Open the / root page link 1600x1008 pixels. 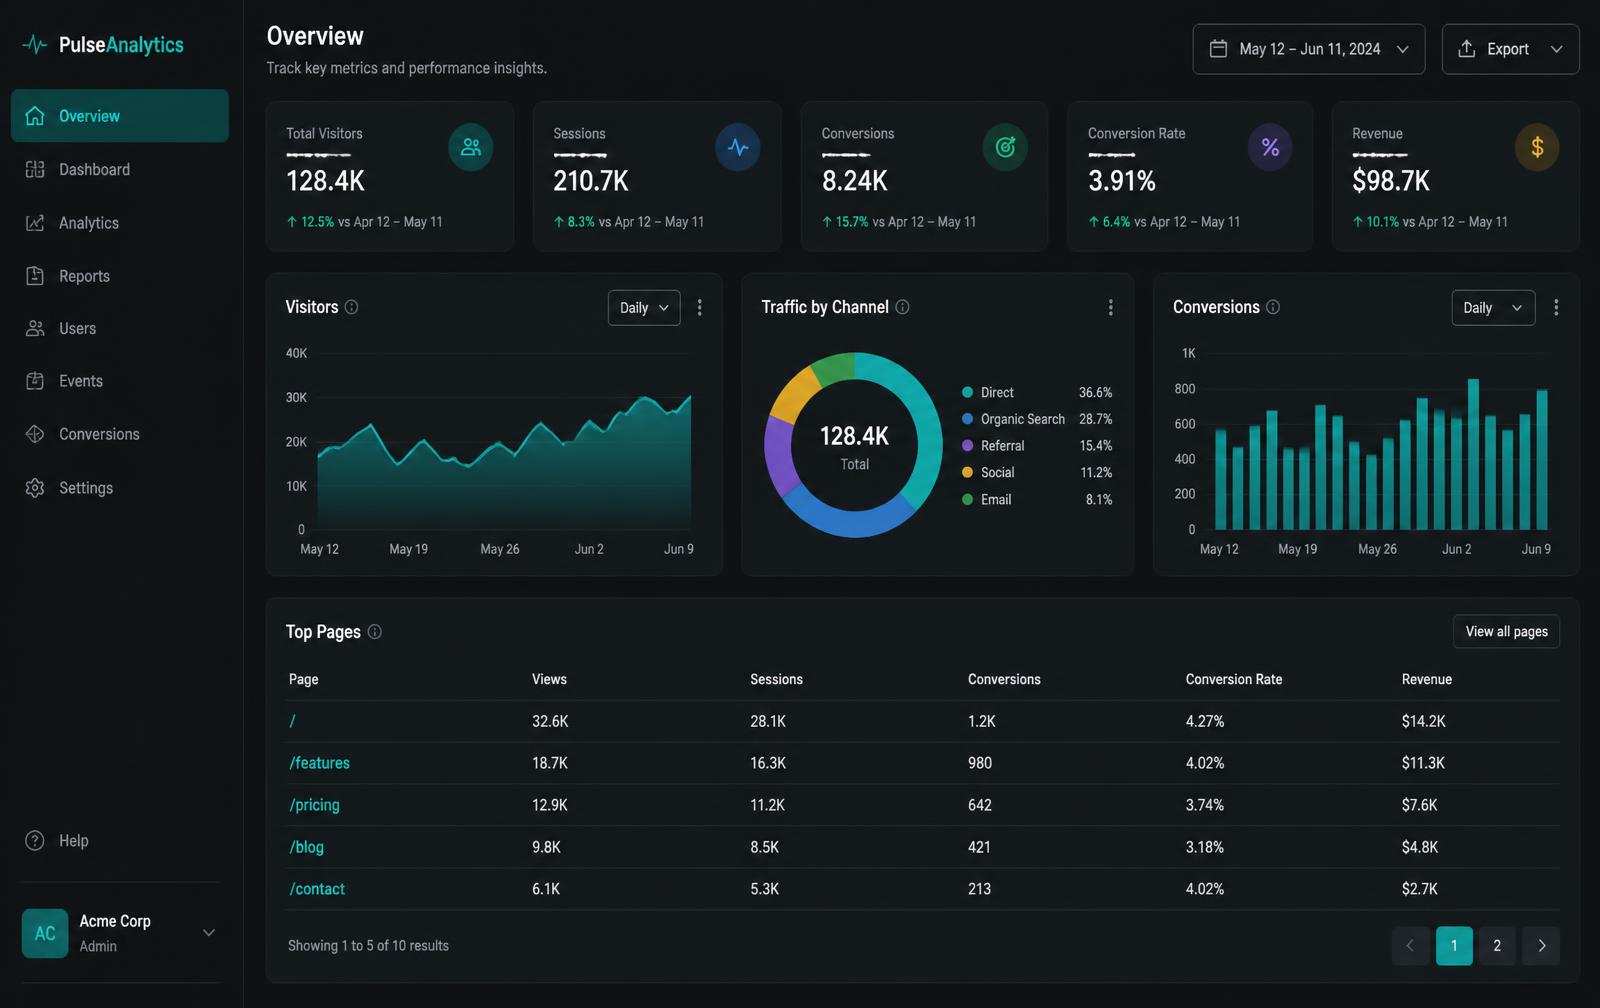point(292,721)
